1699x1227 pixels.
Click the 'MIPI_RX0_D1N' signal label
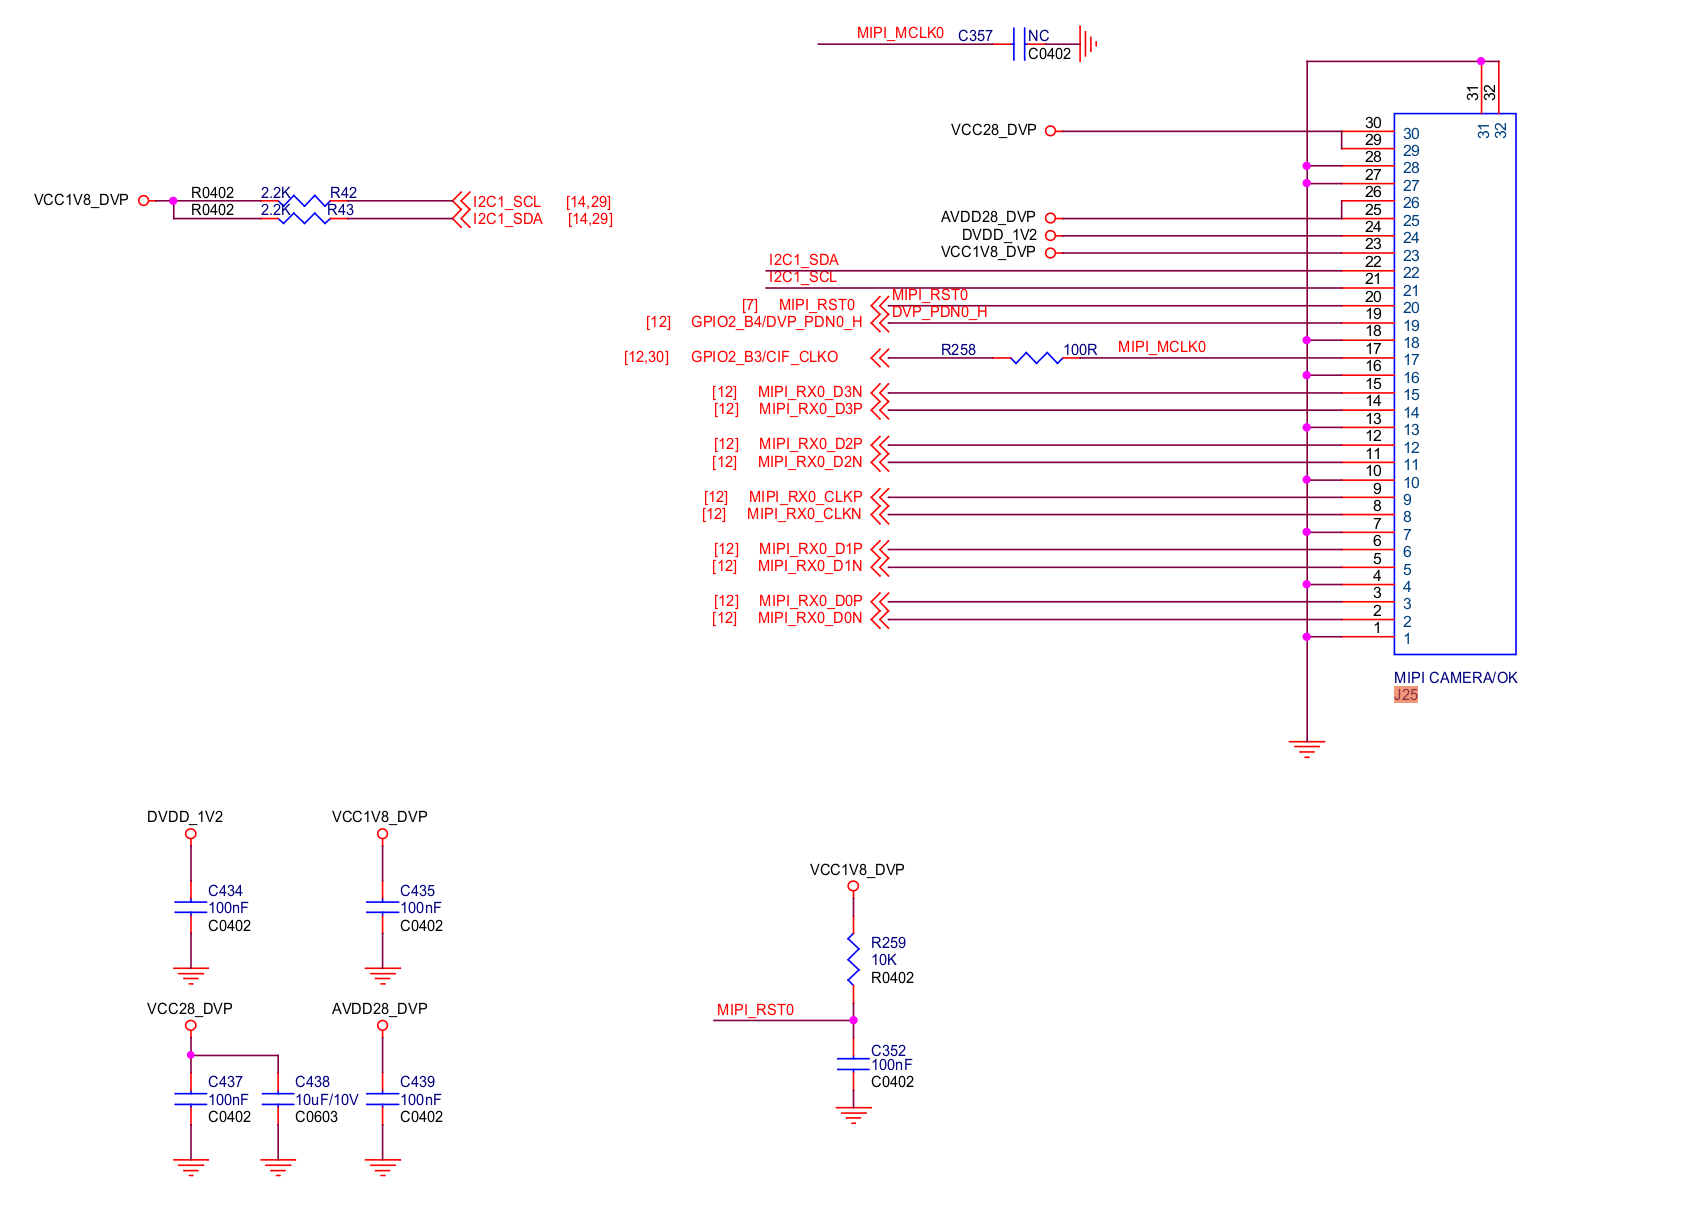(810, 566)
